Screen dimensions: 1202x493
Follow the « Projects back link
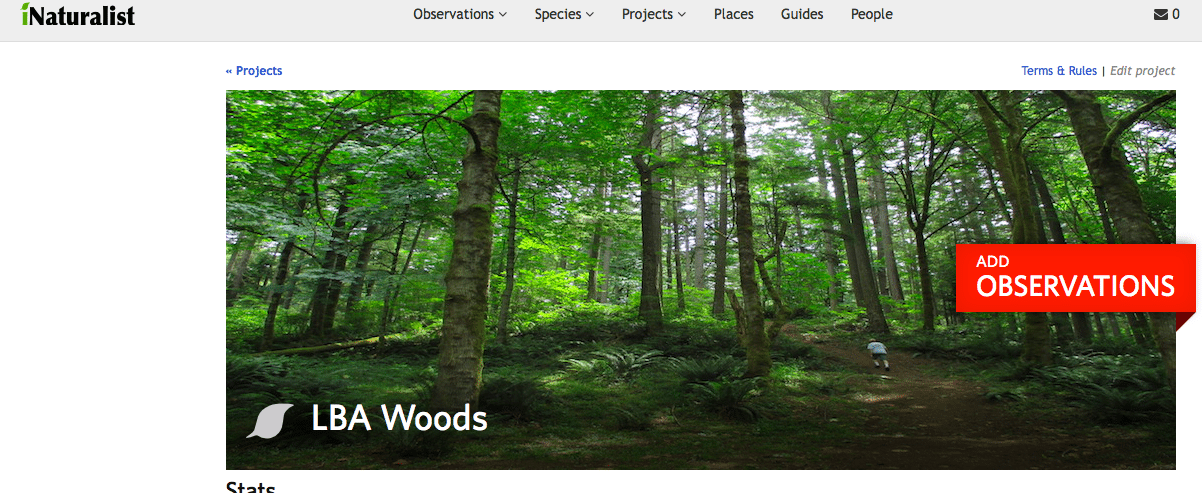click(254, 71)
